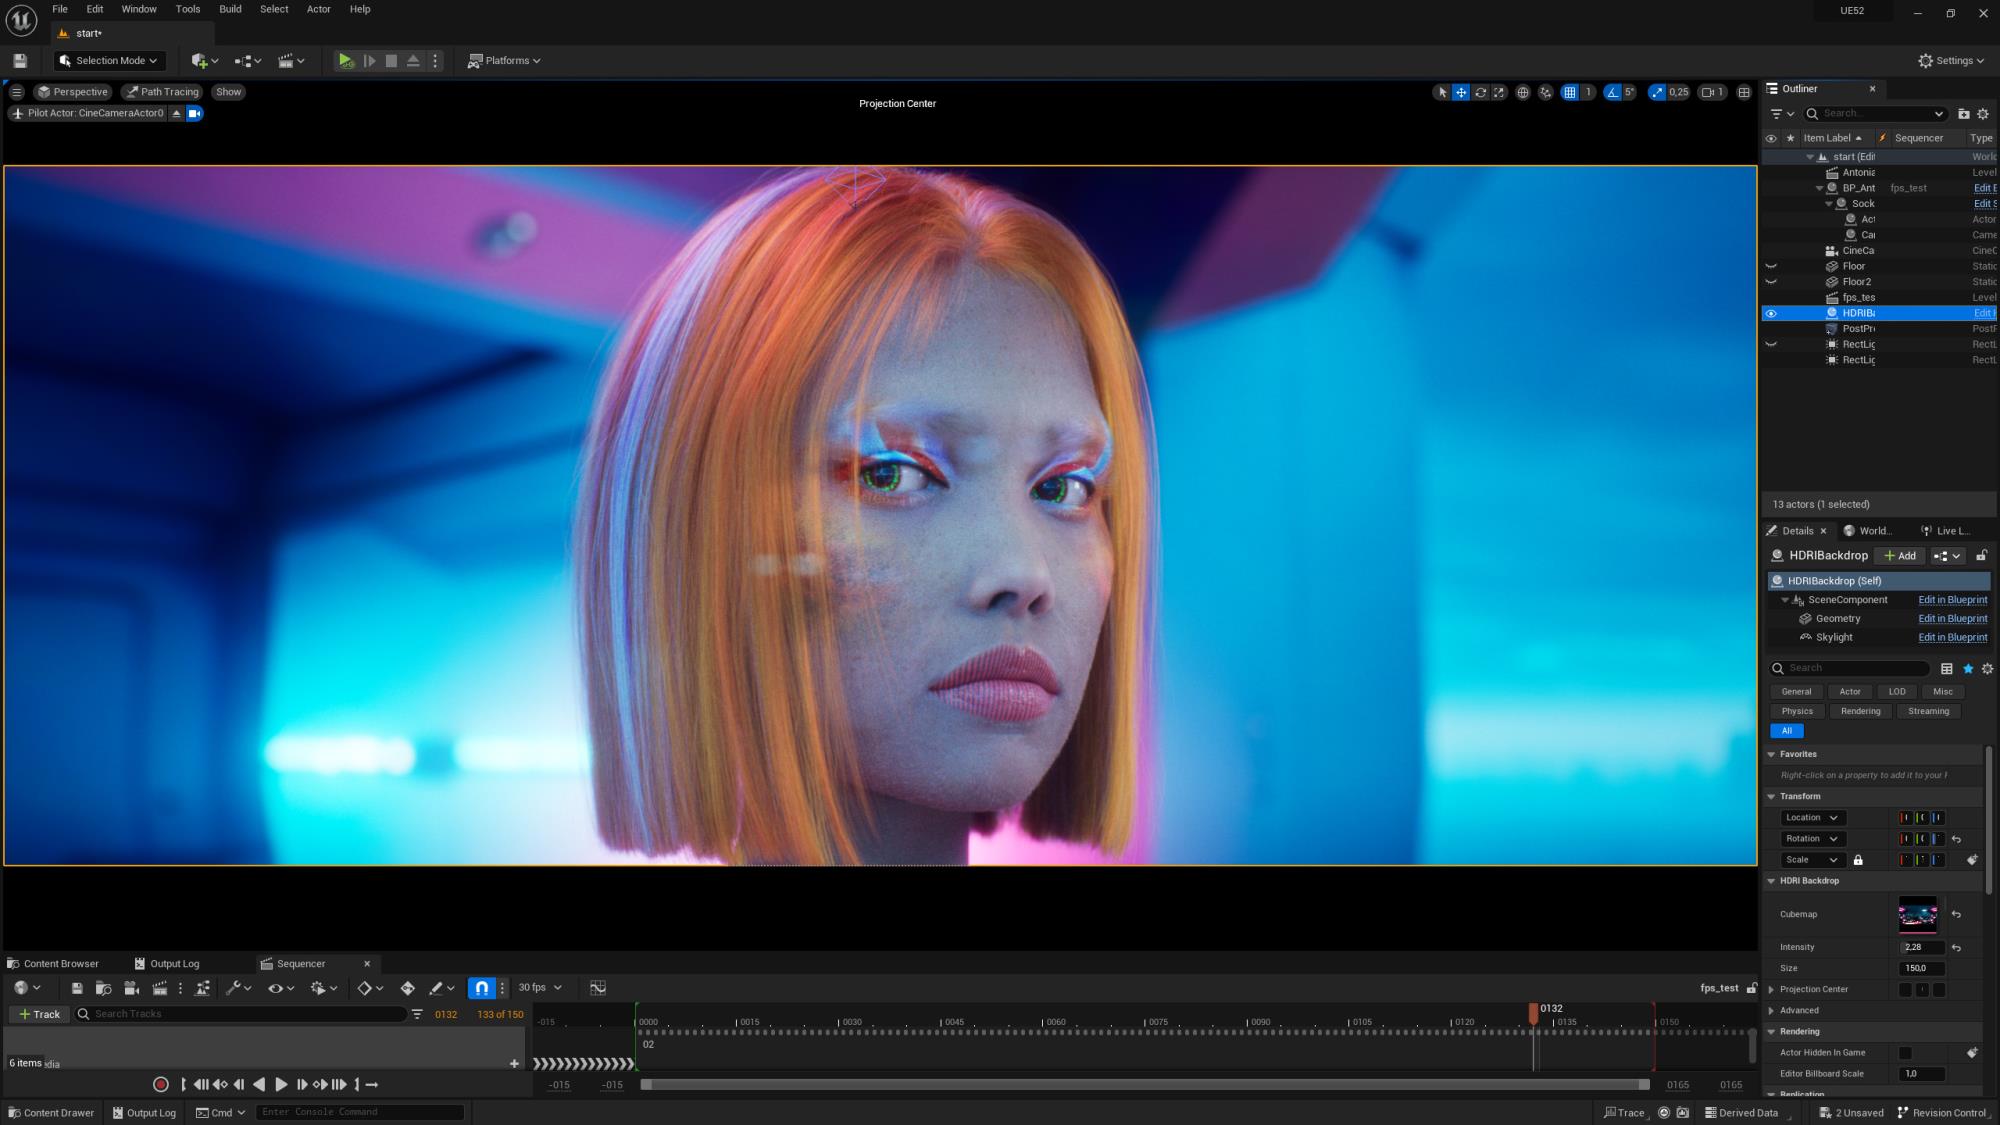Hide the HDRIBackdrop actor via its eye icon
Image resolution: width=2000 pixels, height=1125 pixels.
point(1771,313)
